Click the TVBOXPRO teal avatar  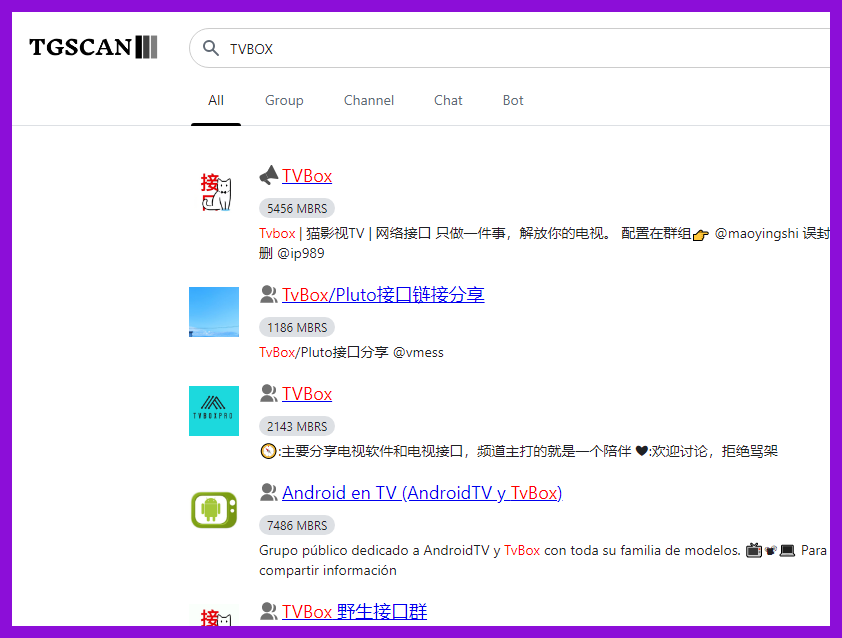coord(214,411)
